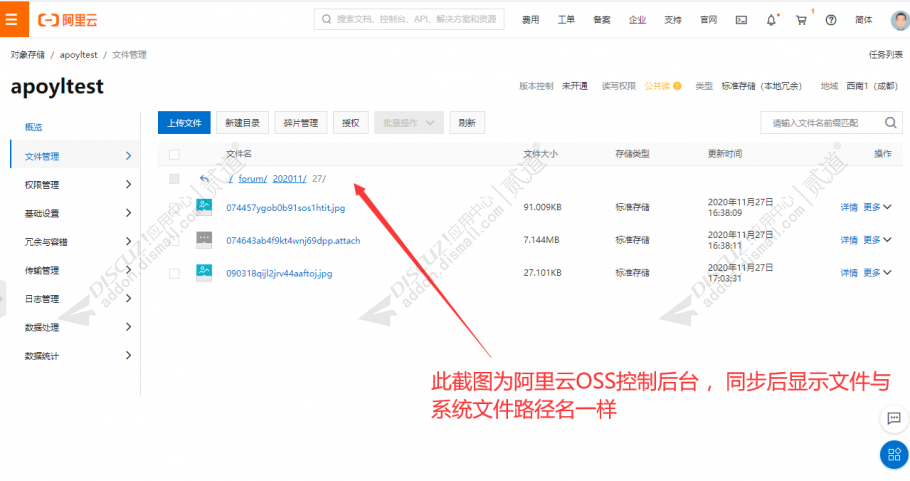Open the 任务列表 link

click(x=886, y=55)
